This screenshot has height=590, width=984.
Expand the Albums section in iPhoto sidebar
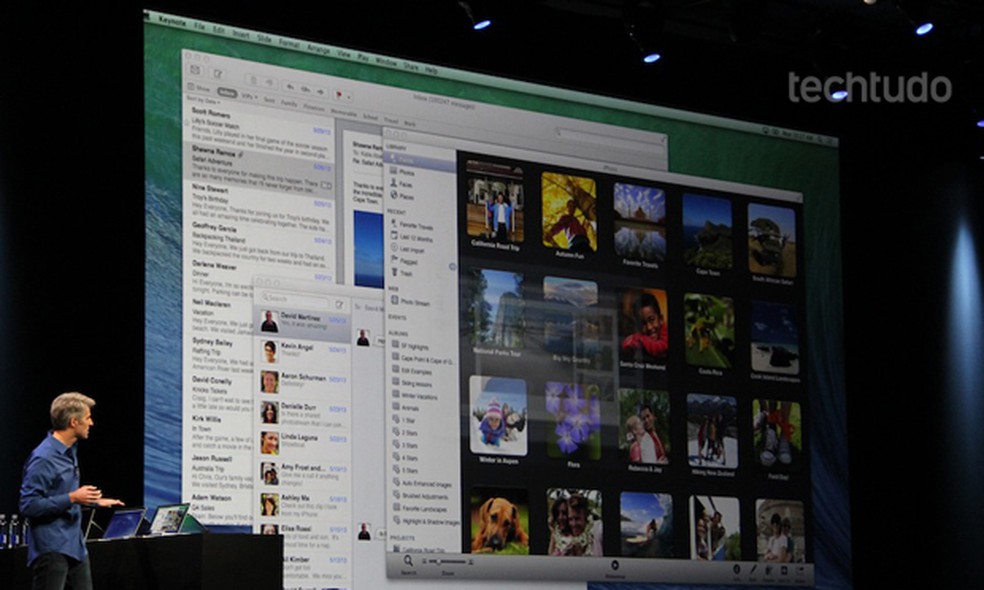tap(394, 331)
